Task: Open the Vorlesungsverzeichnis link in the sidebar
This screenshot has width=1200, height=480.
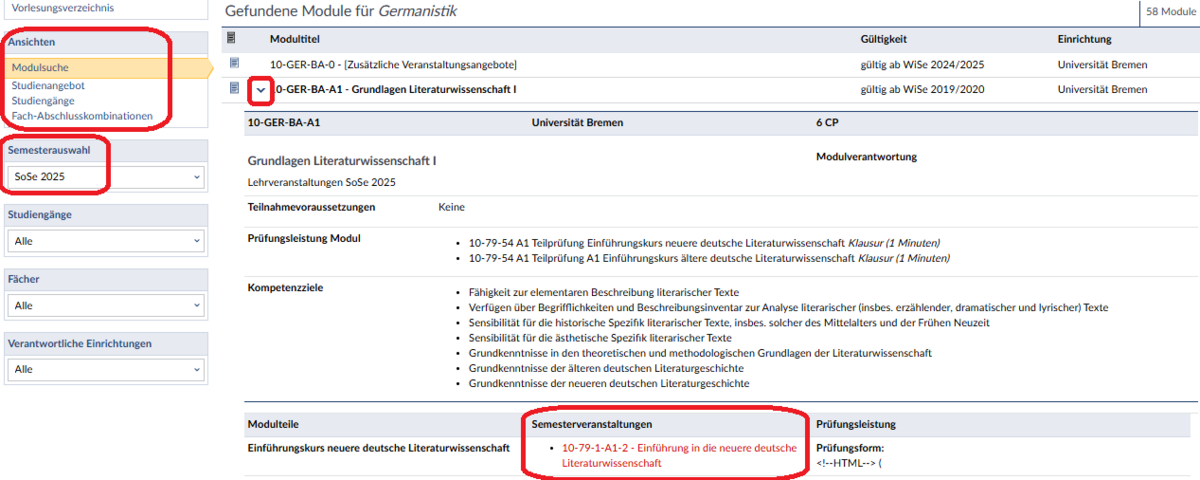Action: [x=62, y=8]
